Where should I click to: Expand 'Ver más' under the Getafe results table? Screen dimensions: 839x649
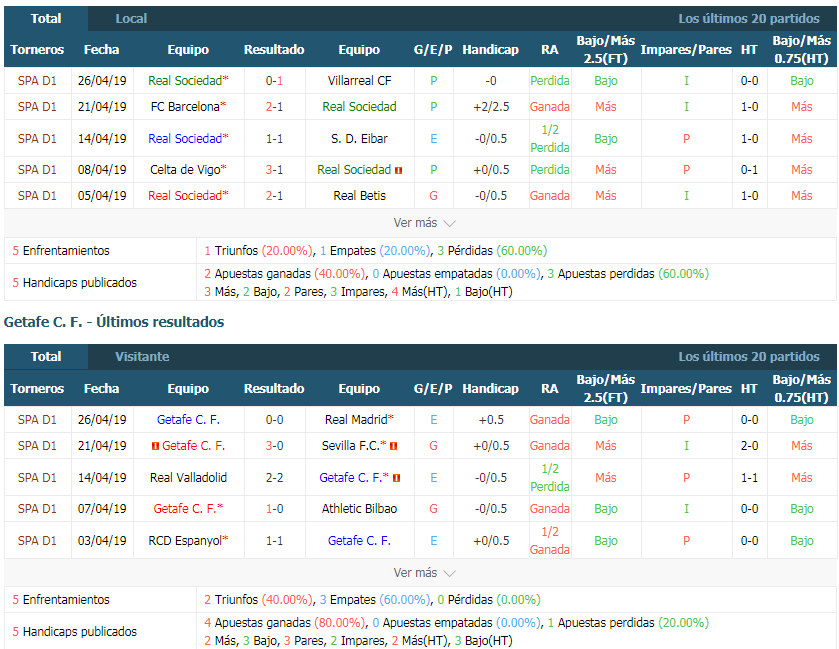[424, 572]
